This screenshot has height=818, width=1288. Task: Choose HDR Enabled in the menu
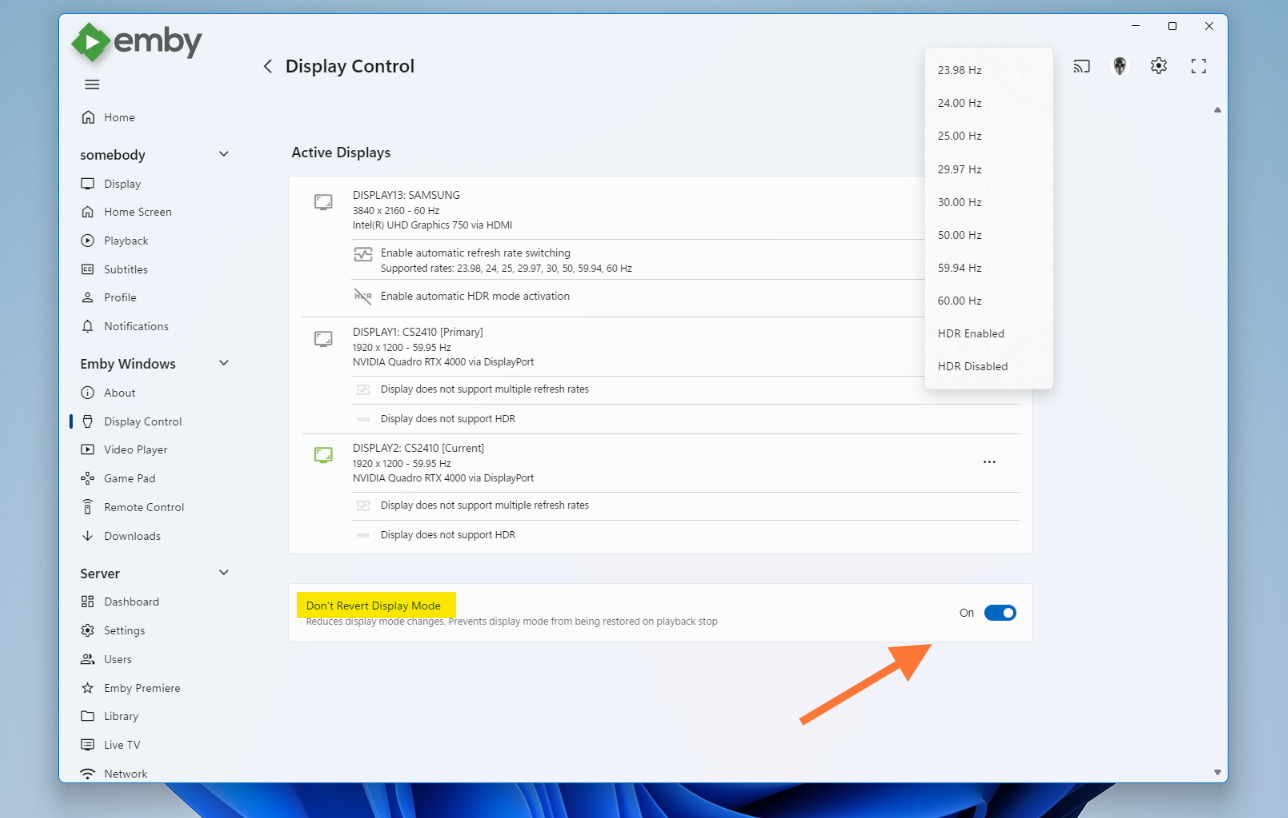pos(971,333)
